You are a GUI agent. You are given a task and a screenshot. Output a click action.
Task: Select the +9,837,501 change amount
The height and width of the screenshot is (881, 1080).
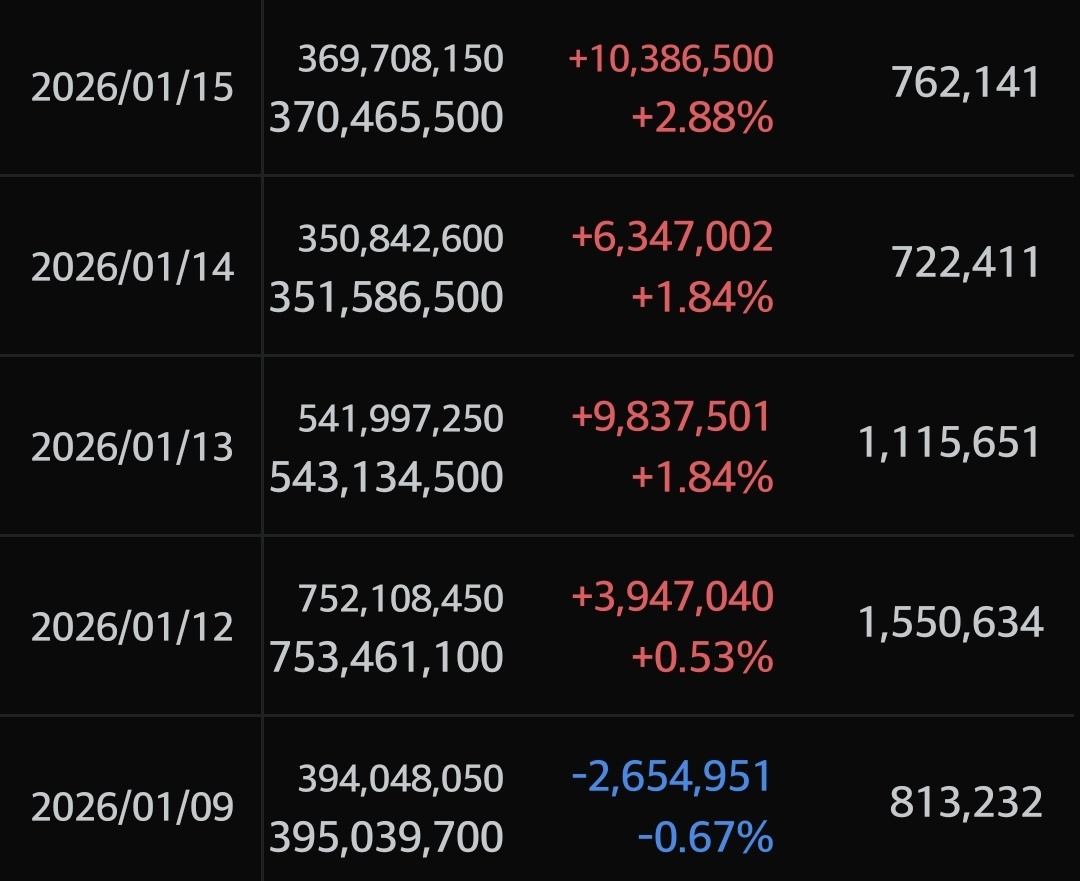672,418
